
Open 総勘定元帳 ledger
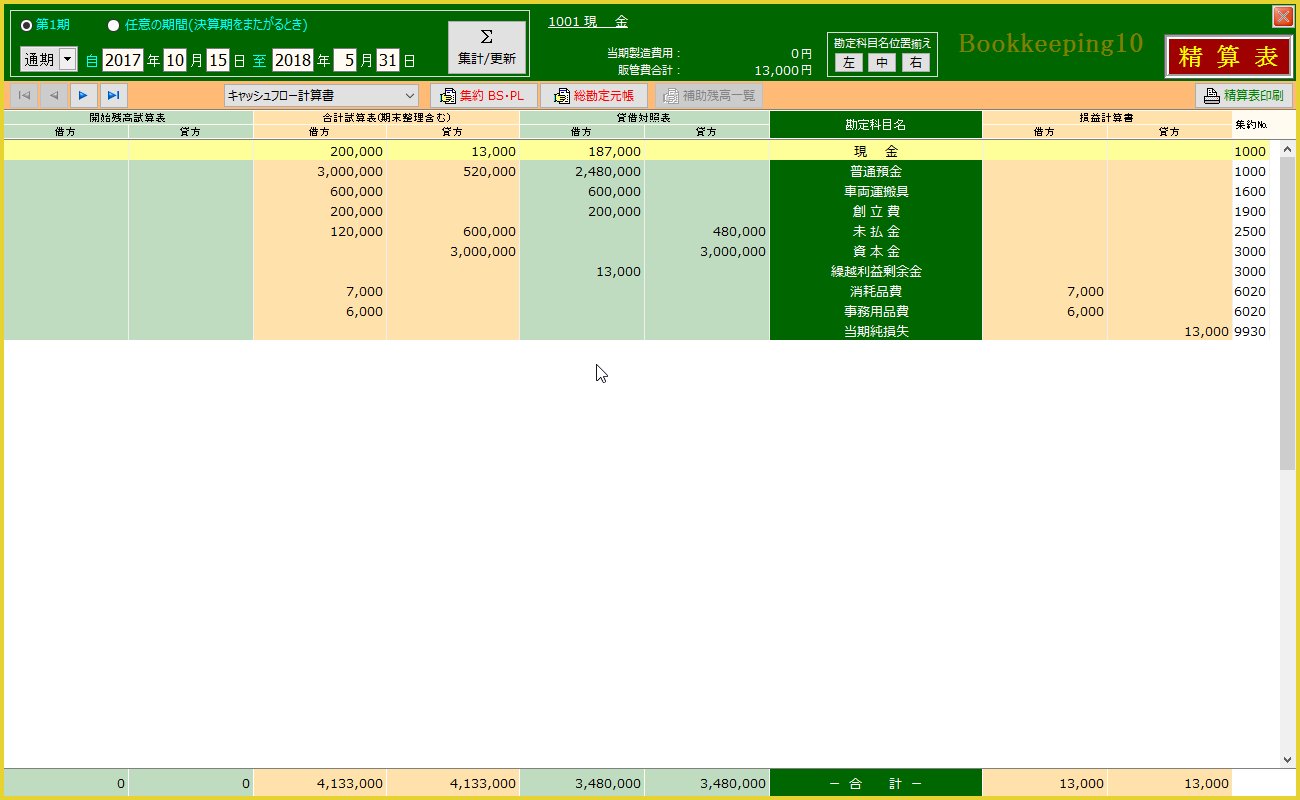tap(594, 96)
